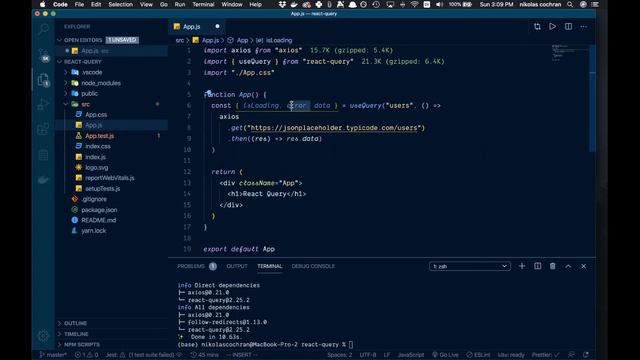Click the volume icon in menu bar
Screen dimensions: 640x360
(439, 4)
